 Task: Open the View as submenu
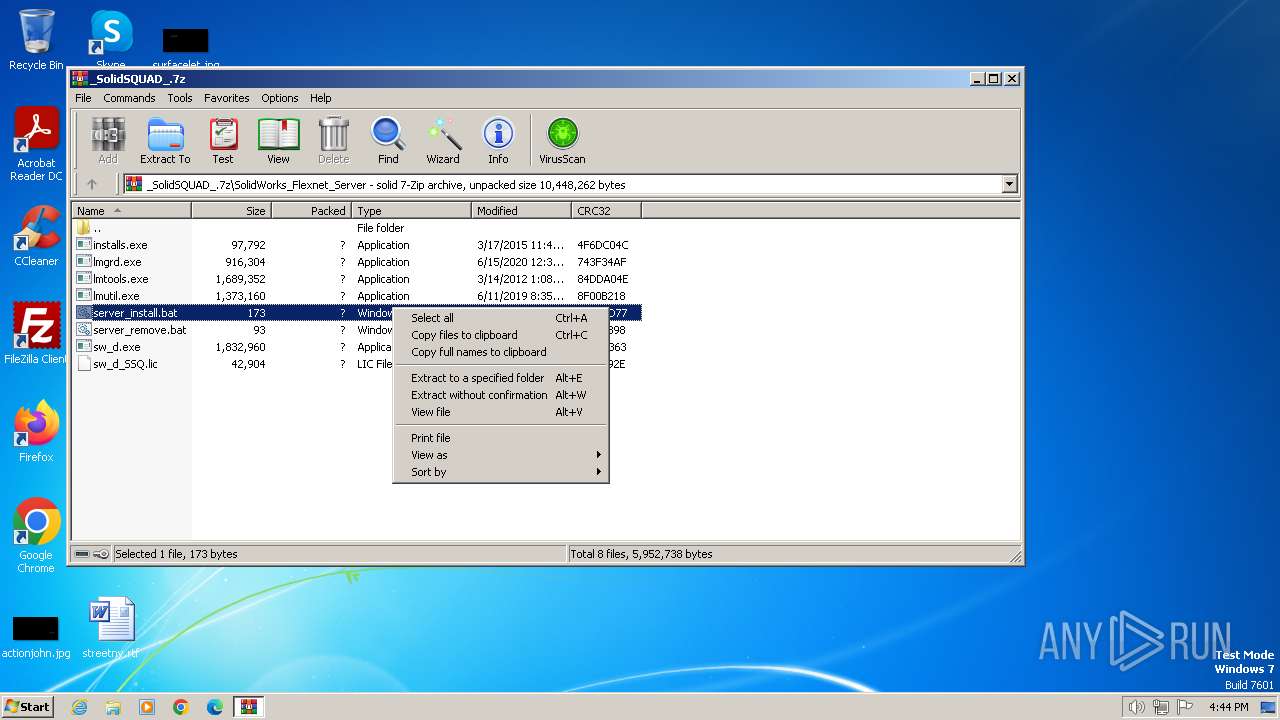(501, 455)
